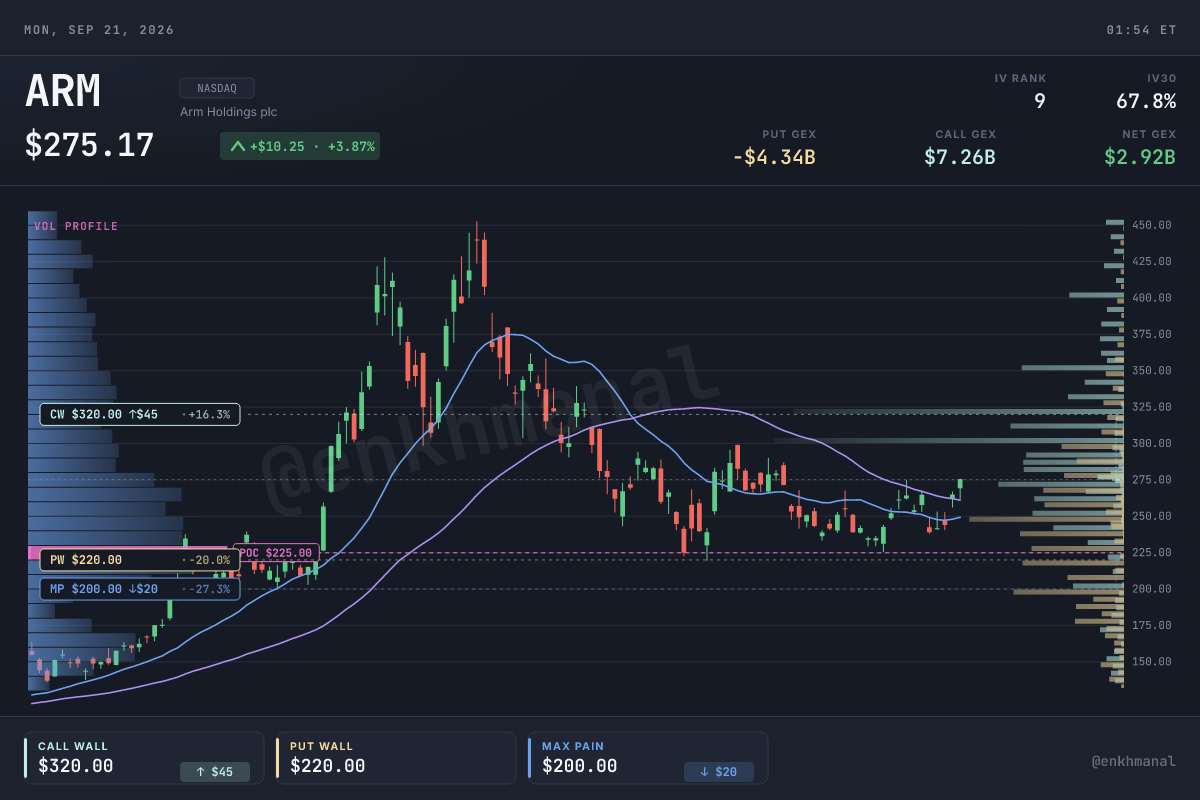Screen dimensions: 1200x800
Task: Click the PUT GEX value -$4.34B
Action: pos(774,157)
